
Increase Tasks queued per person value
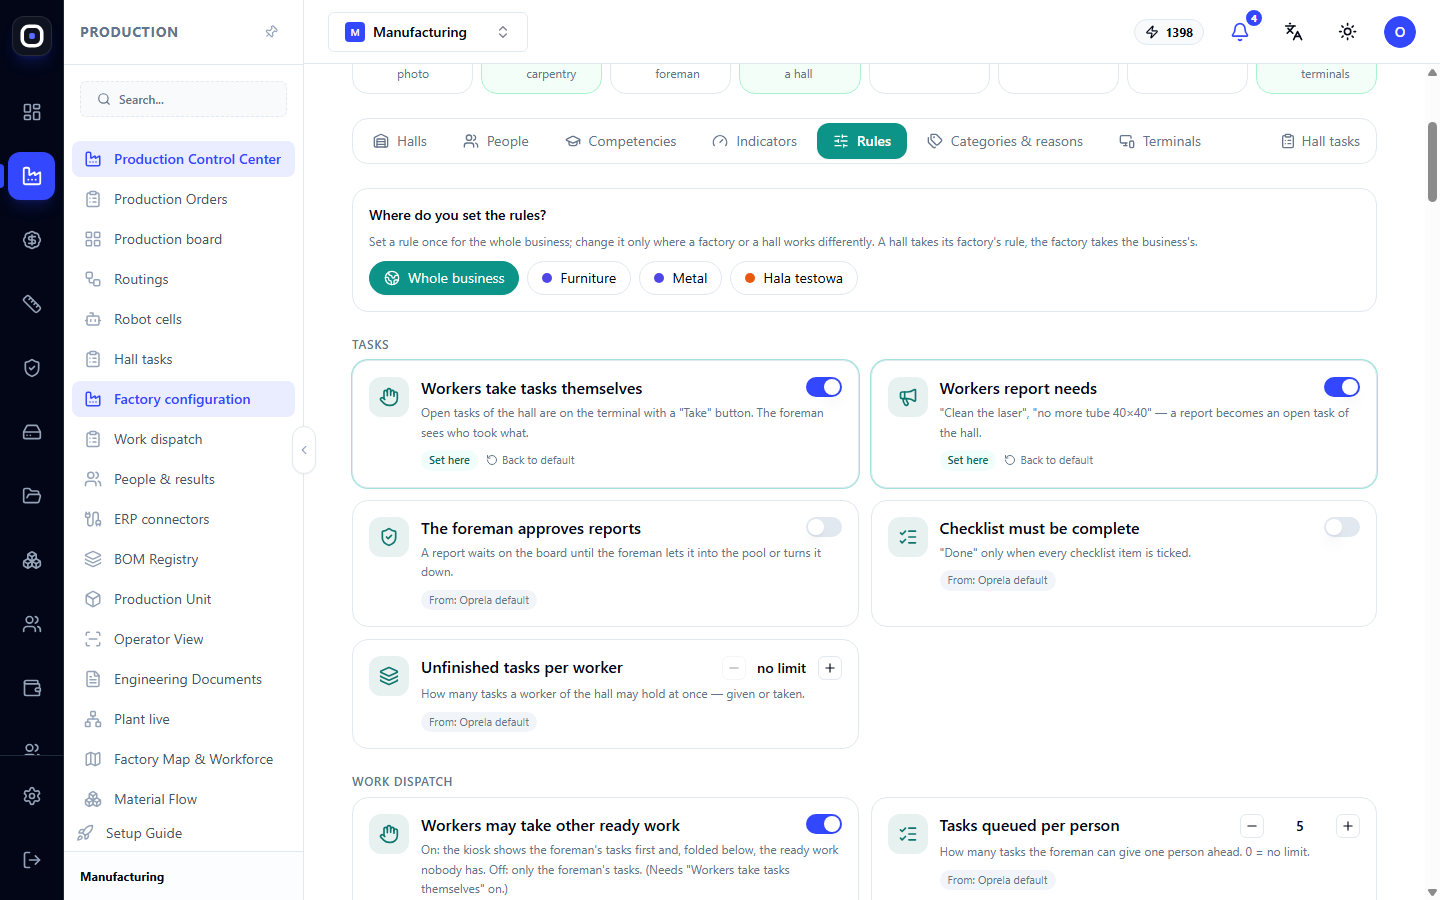tap(1348, 826)
